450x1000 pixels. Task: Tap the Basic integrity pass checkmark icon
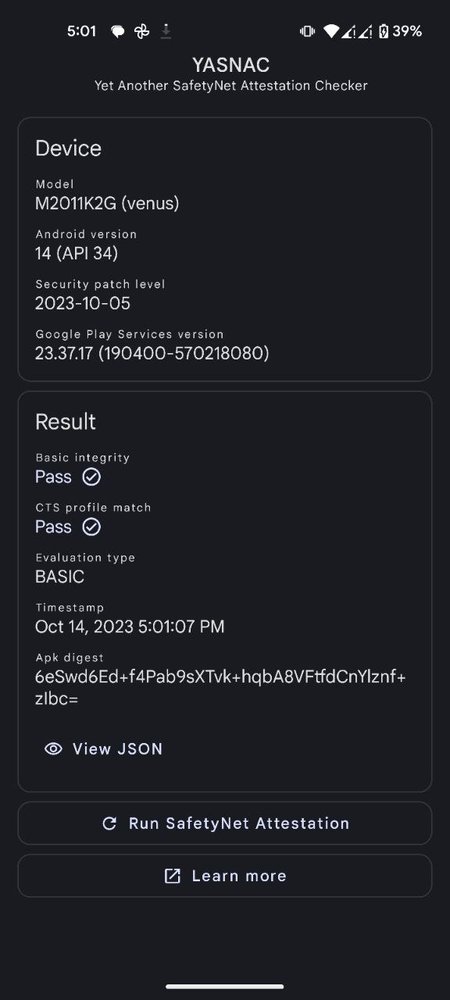click(x=92, y=477)
